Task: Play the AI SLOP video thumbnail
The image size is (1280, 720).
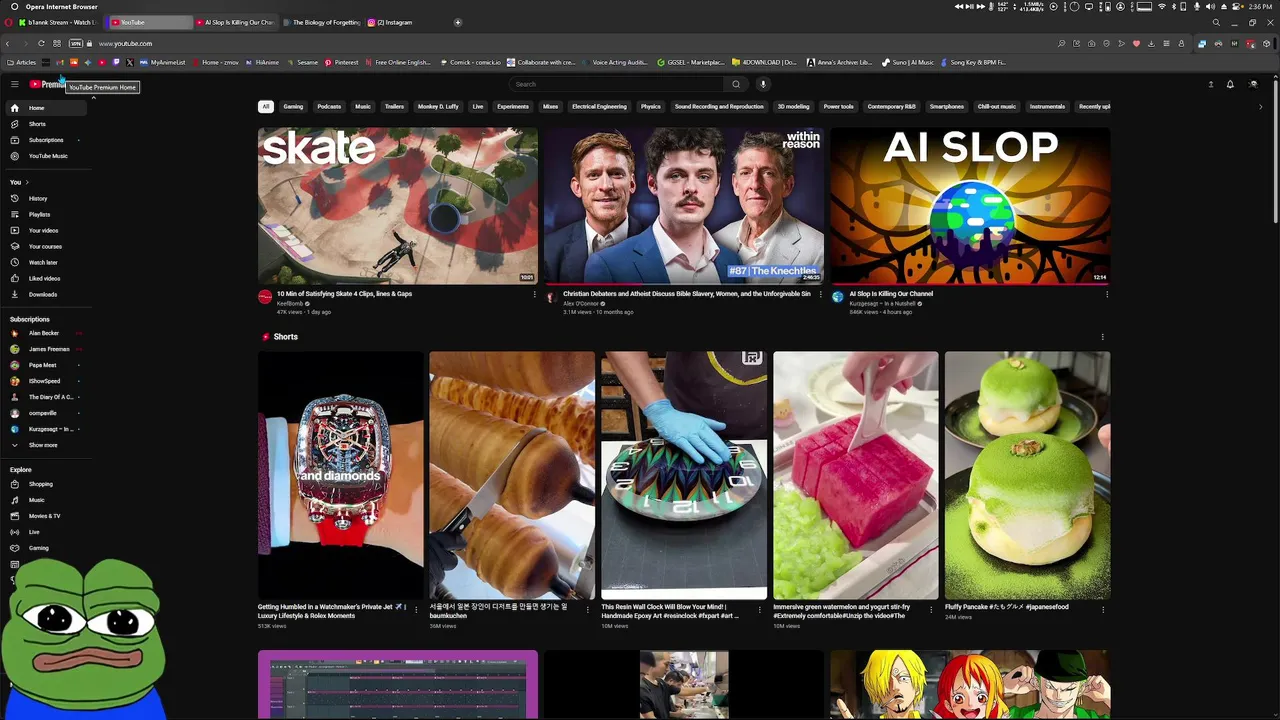Action: point(970,205)
